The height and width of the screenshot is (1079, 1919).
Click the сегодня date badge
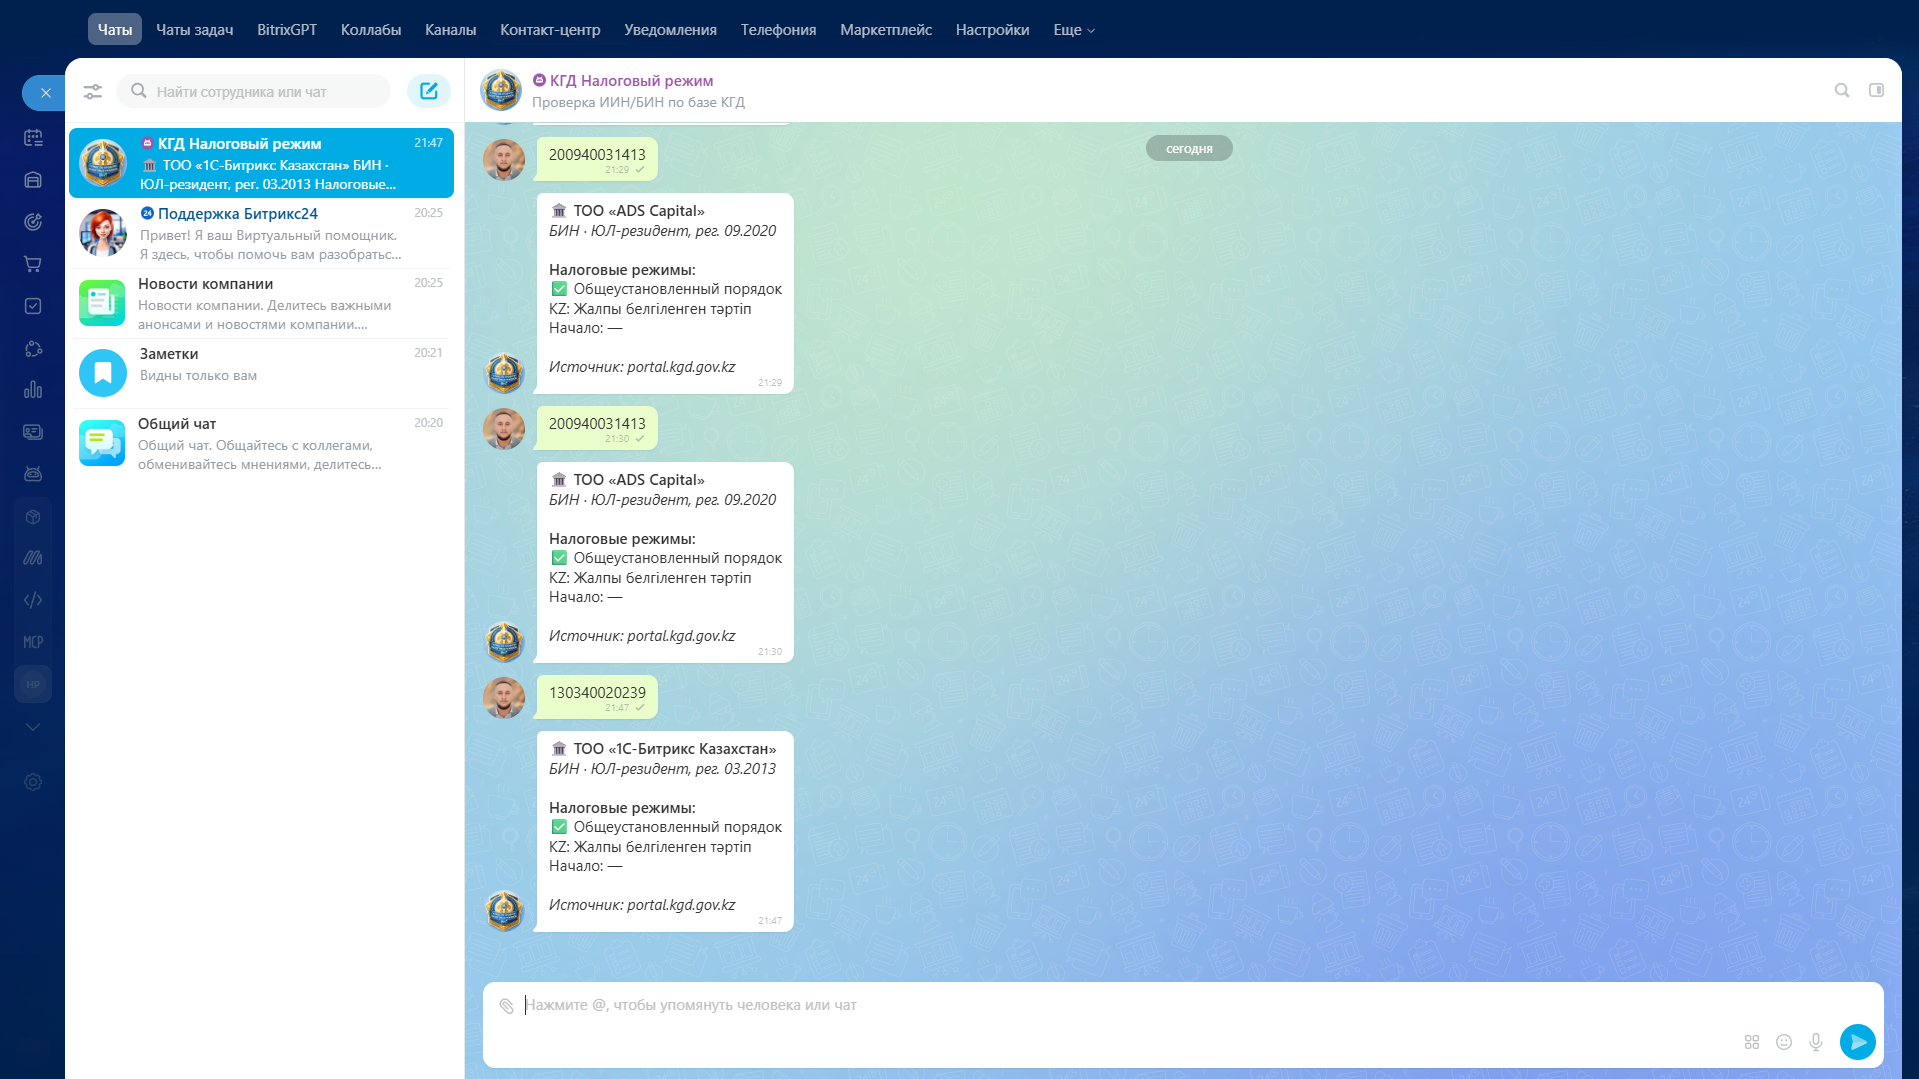tap(1189, 149)
